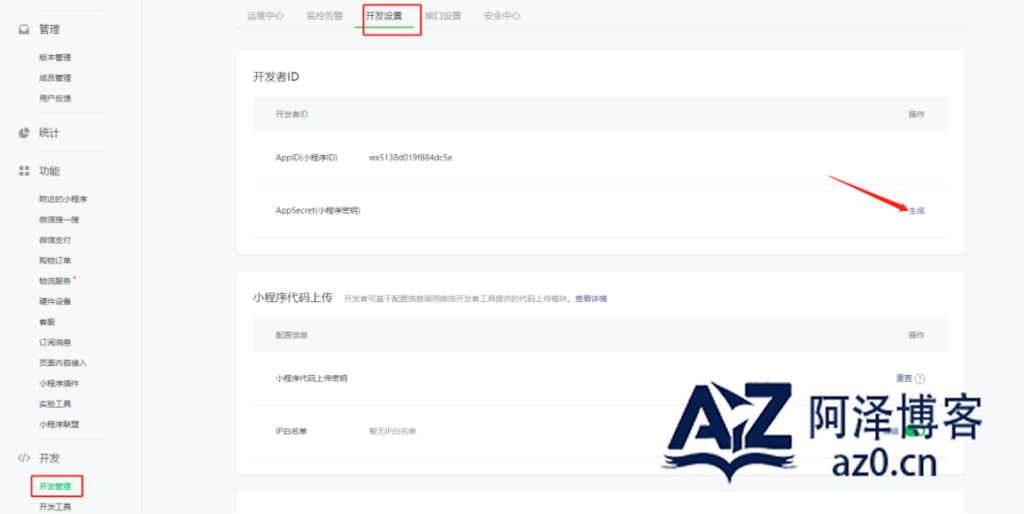1024x514 pixels.
Task: Click the 统计 section heading text
Action: pyautogui.click(x=49, y=133)
